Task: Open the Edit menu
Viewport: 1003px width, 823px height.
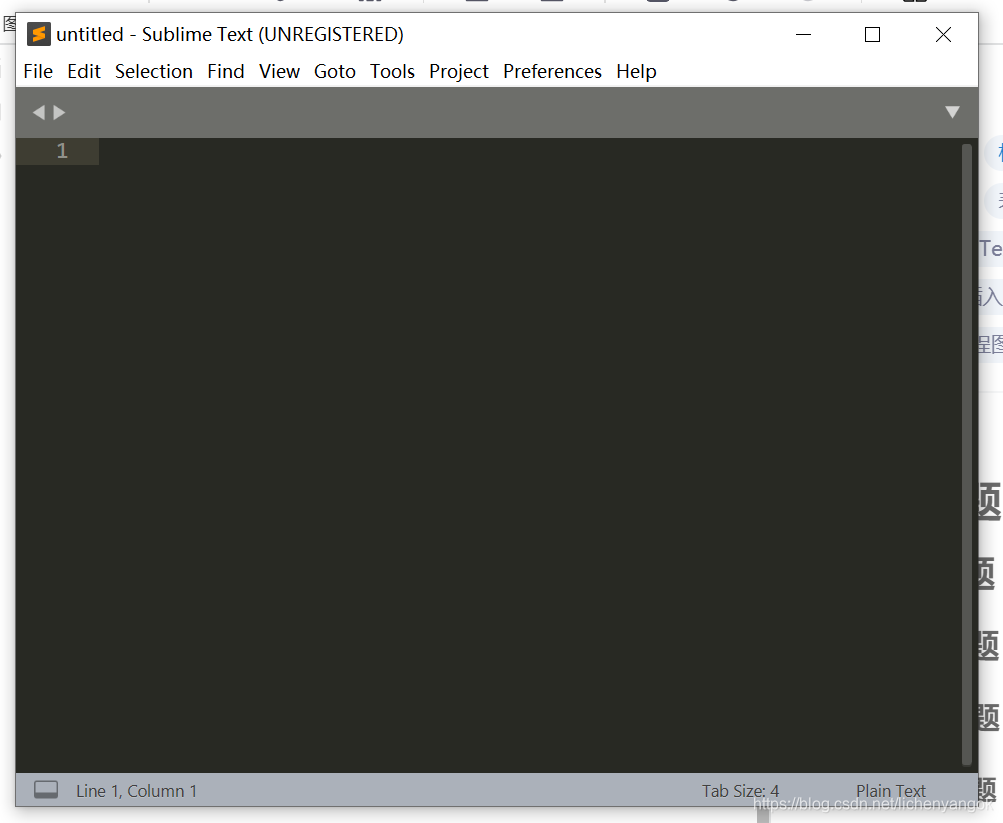Action: tap(84, 71)
